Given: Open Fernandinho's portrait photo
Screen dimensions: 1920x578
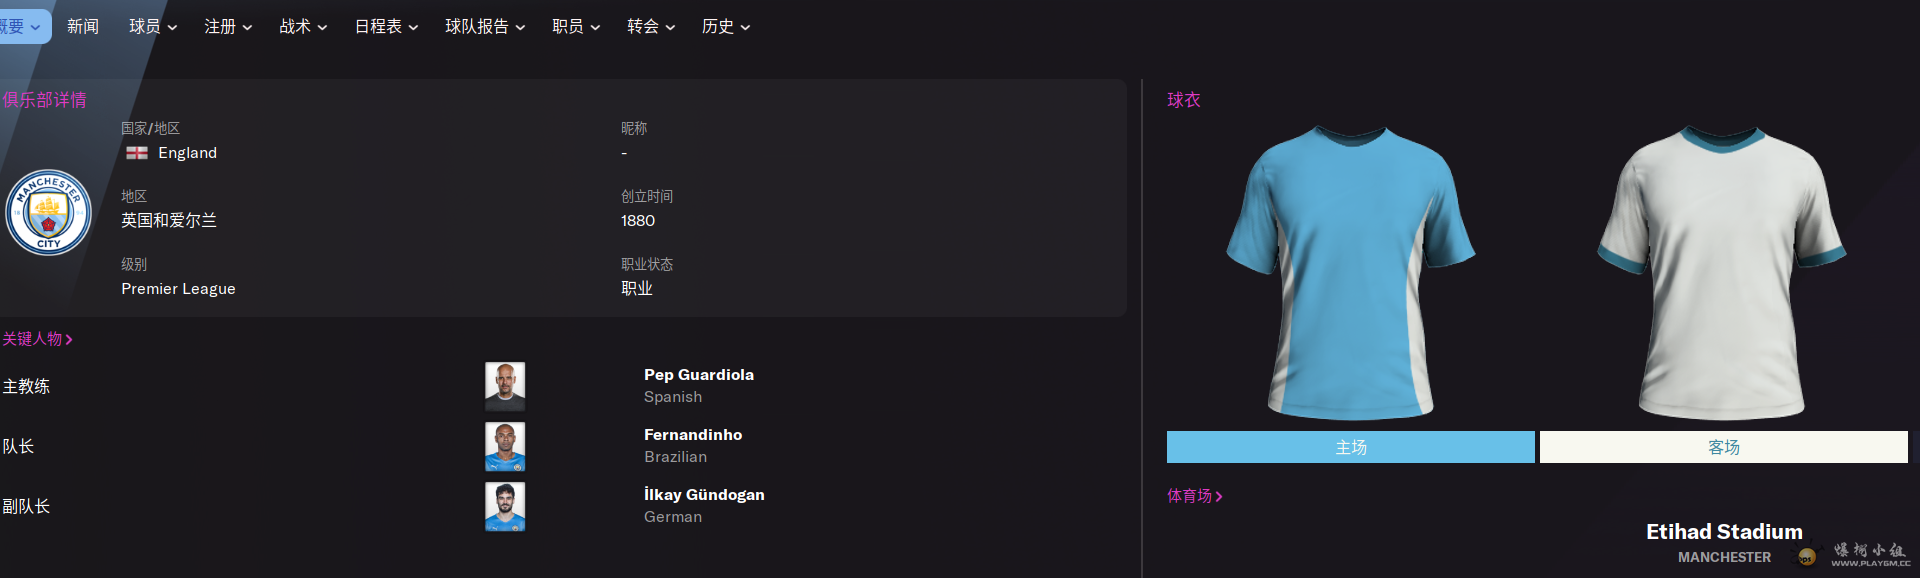Looking at the screenshot, I should 505,447.
